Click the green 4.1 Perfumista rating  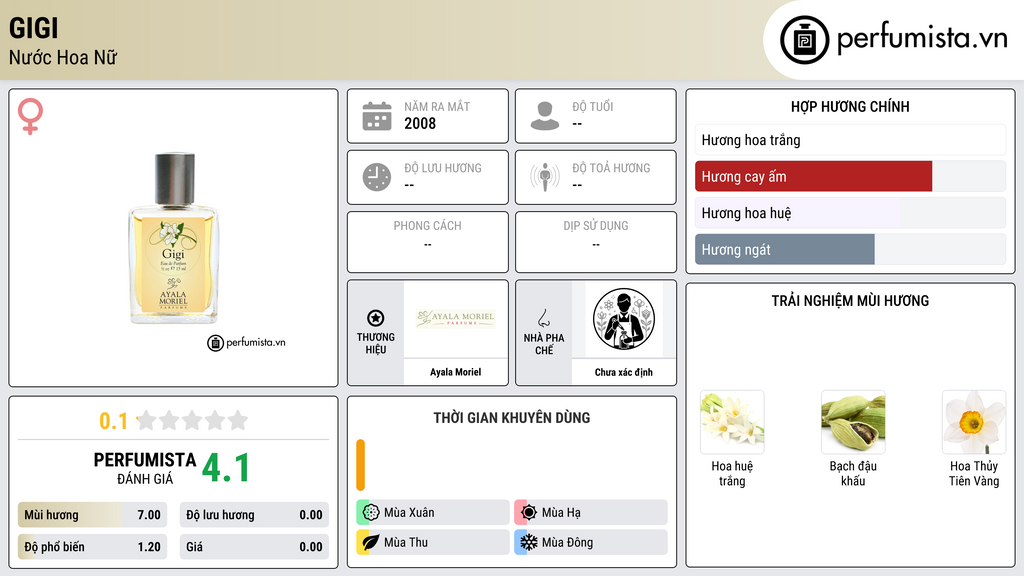(226, 468)
